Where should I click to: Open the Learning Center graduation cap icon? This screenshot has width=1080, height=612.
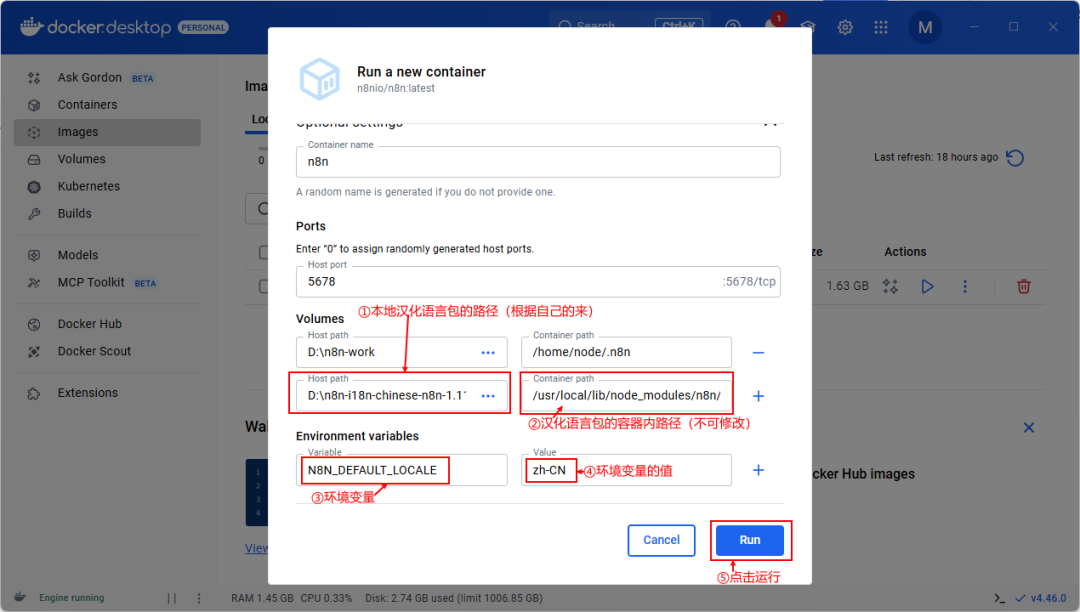point(807,27)
